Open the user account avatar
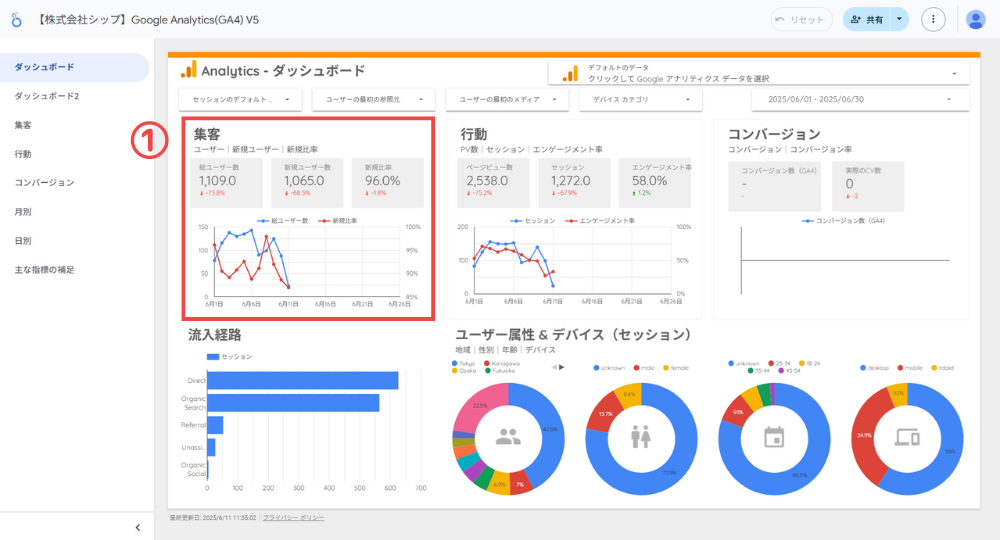This screenshot has width=1000, height=540. tap(975, 20)
